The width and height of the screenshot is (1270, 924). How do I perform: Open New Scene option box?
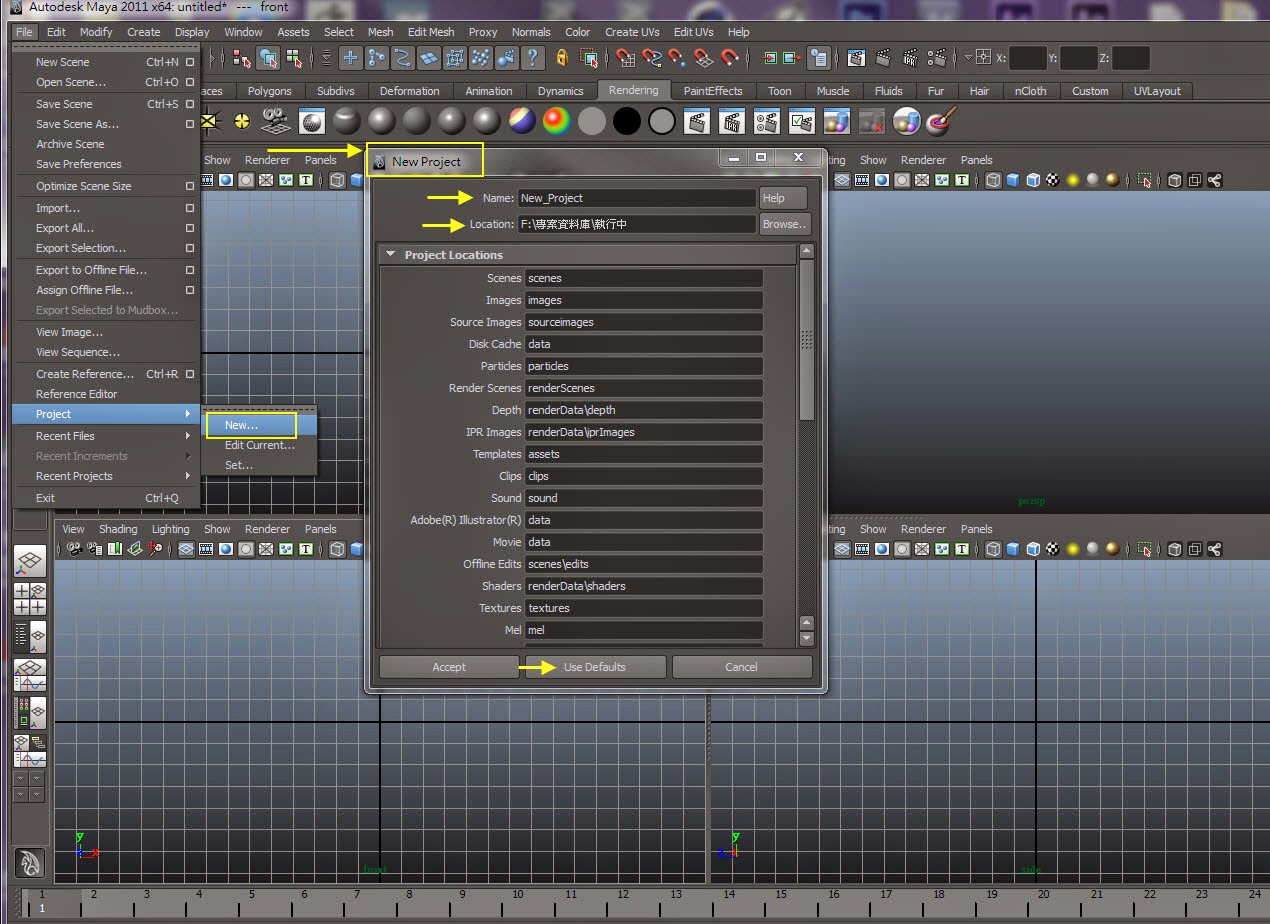pos(190,62)
